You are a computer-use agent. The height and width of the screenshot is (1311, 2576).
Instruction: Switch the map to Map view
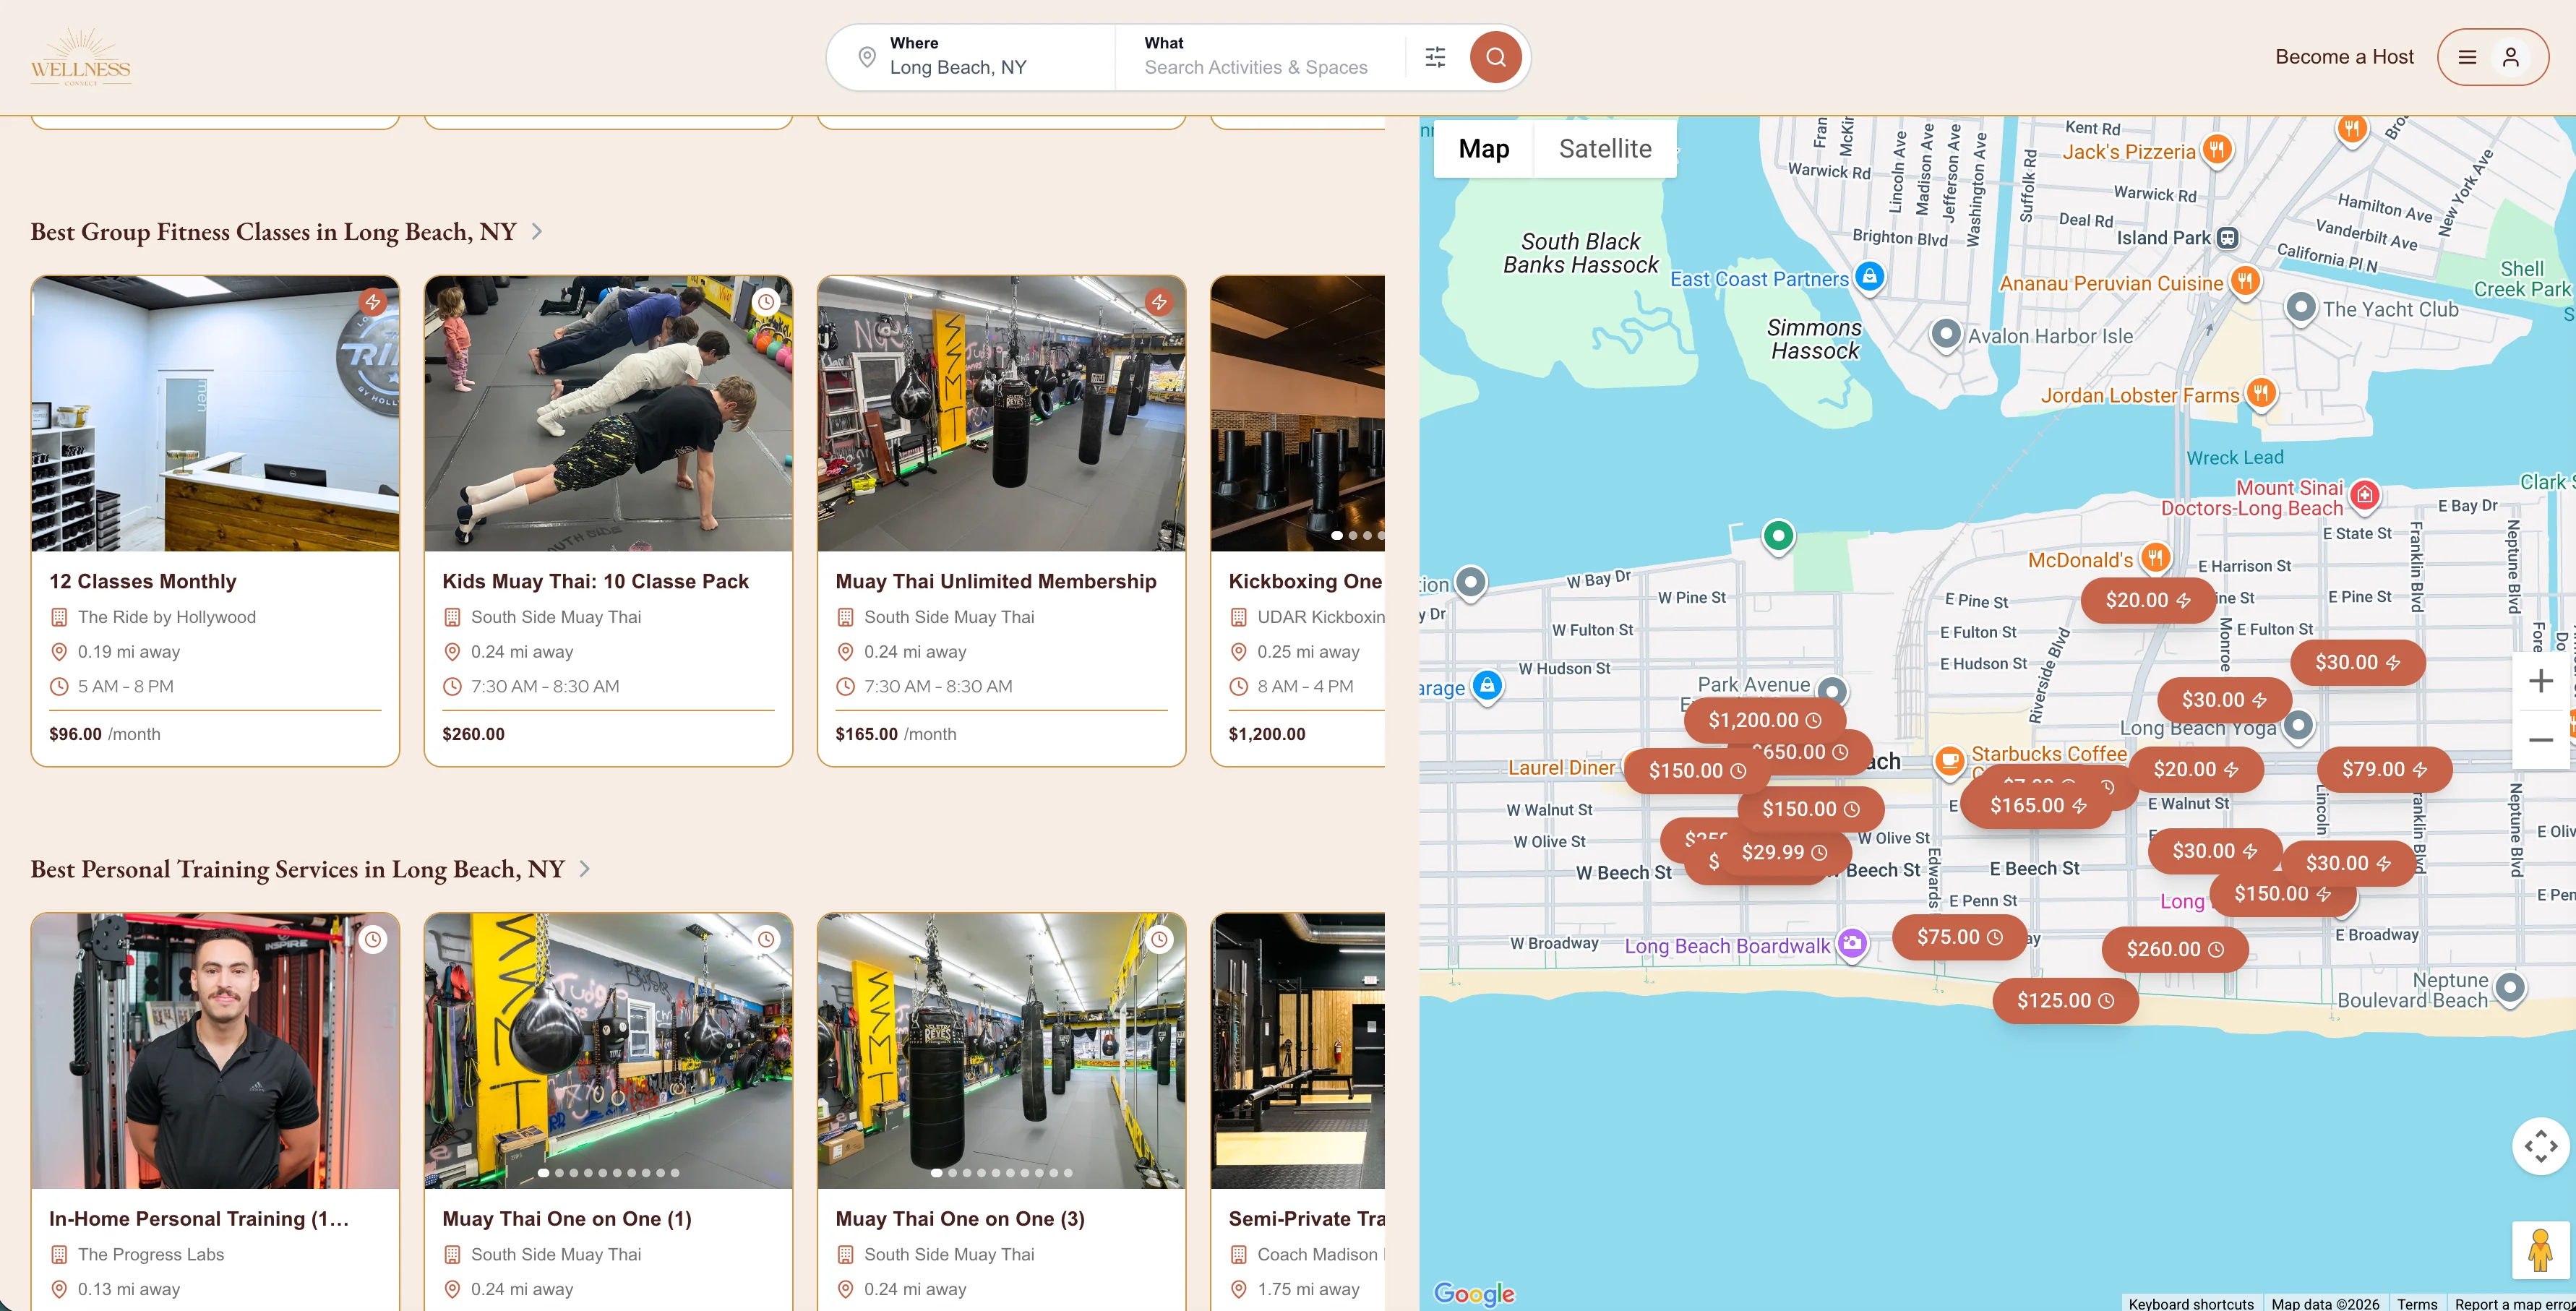(1483, 149)
